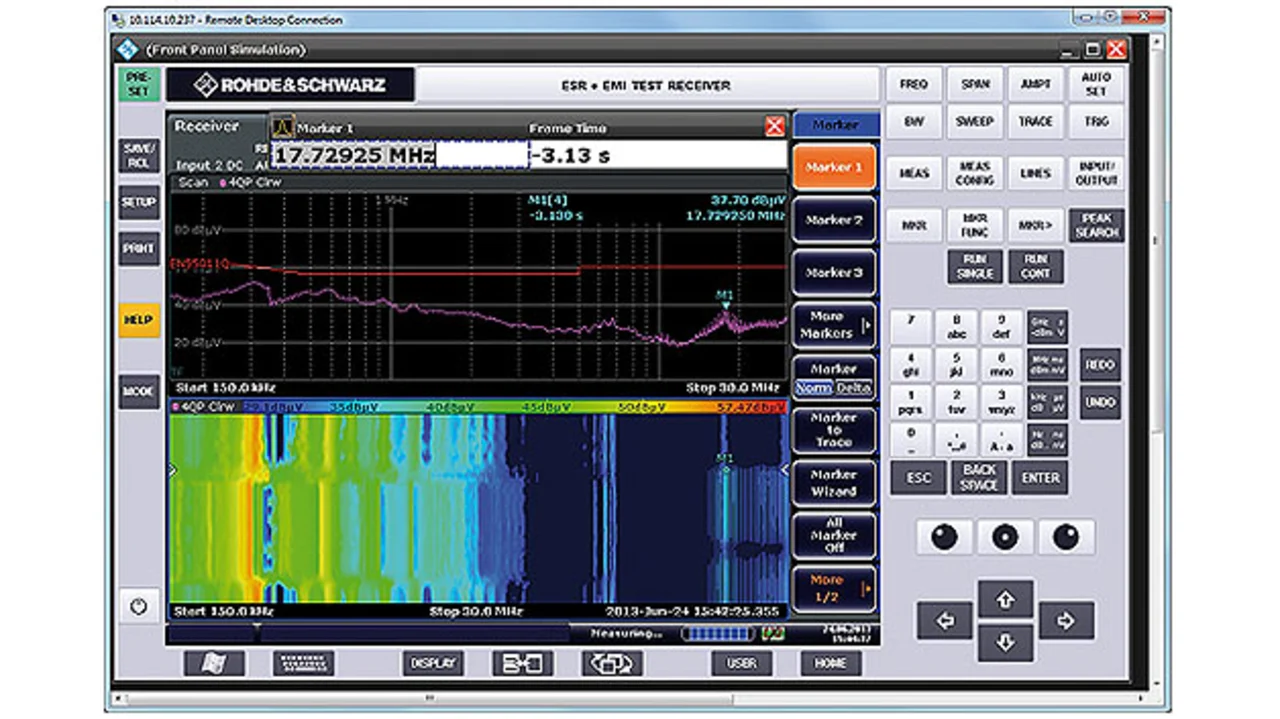This screenshot has width=1280, height=719.
Task: Open the on-screen keyboard icon
Action: click(x=303, y=663)
